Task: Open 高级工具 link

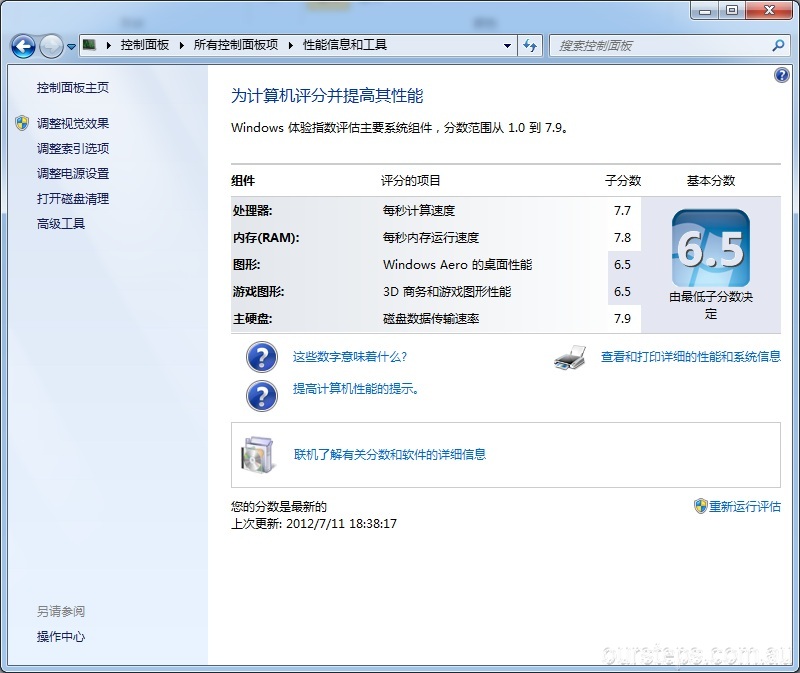Action: 61,223
